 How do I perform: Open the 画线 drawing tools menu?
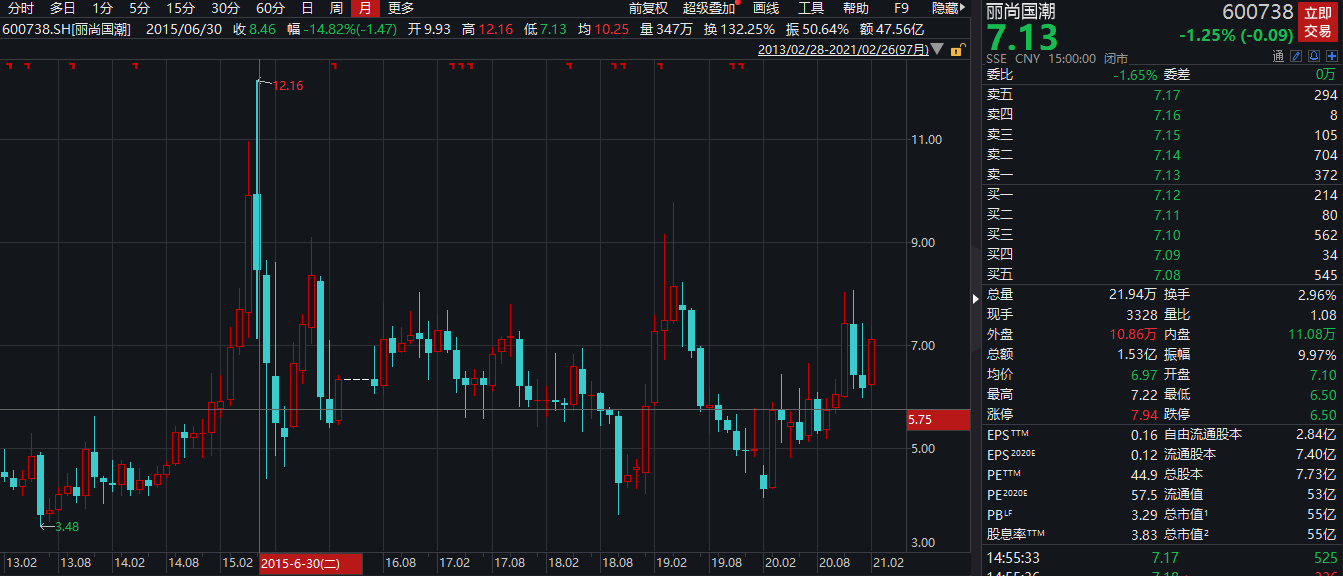point(766,8)
